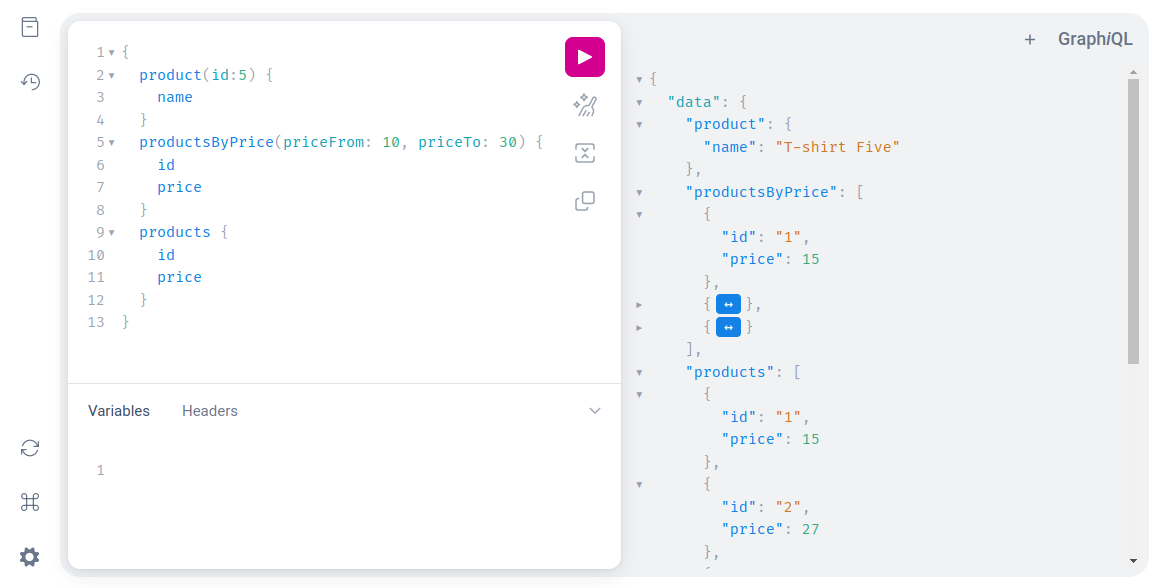The height and width of the screenshot is (588, 1162).
Task: Merge fragments using the merge icon
Action: click(x=585, y=152)
